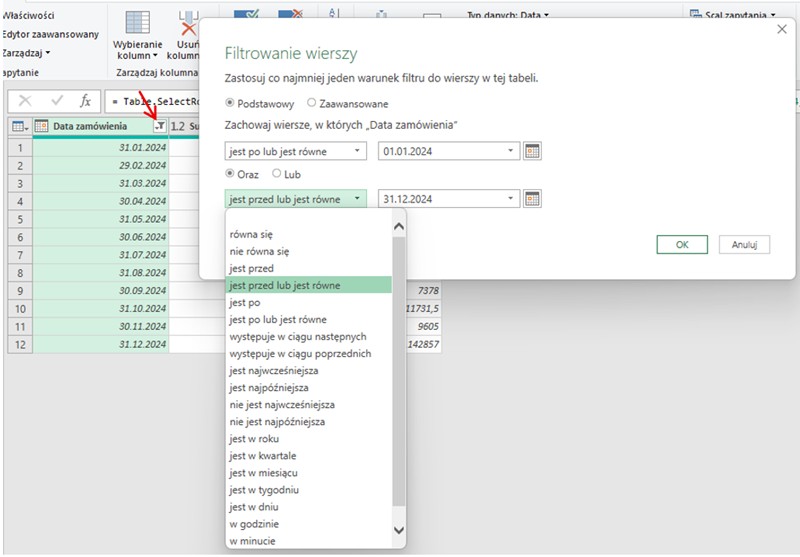Click the OK button
Viewport: 800px width, 557px height.
(x=682, y=244)
